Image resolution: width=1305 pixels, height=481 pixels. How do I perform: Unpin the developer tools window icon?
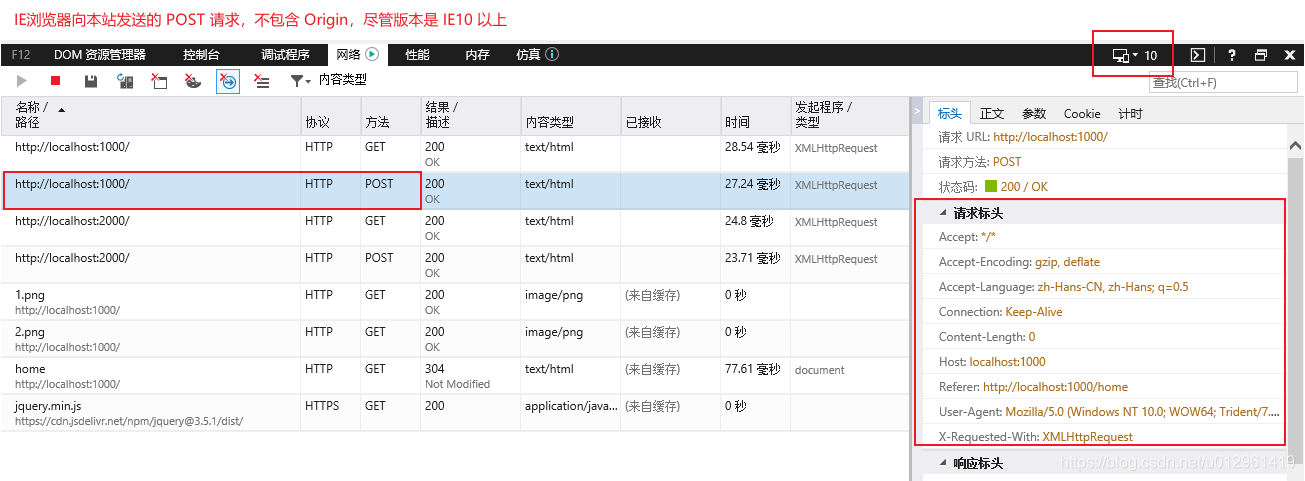coord(1261,55)
